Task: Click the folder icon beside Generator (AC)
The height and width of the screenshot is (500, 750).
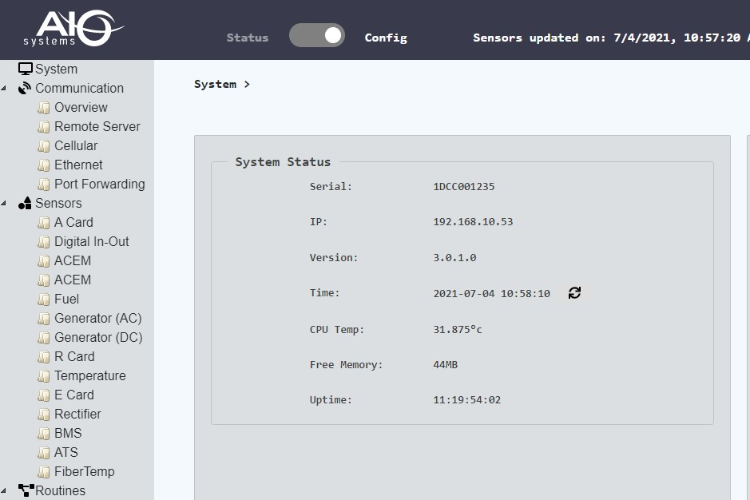Action: [x=44, y=319]
